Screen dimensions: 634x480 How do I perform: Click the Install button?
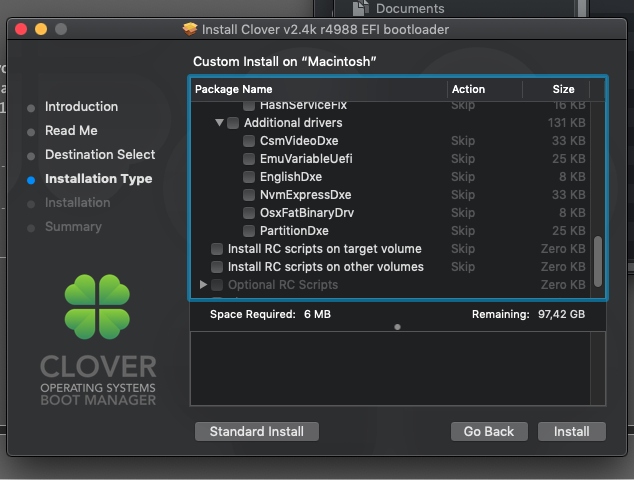(571, 431)
